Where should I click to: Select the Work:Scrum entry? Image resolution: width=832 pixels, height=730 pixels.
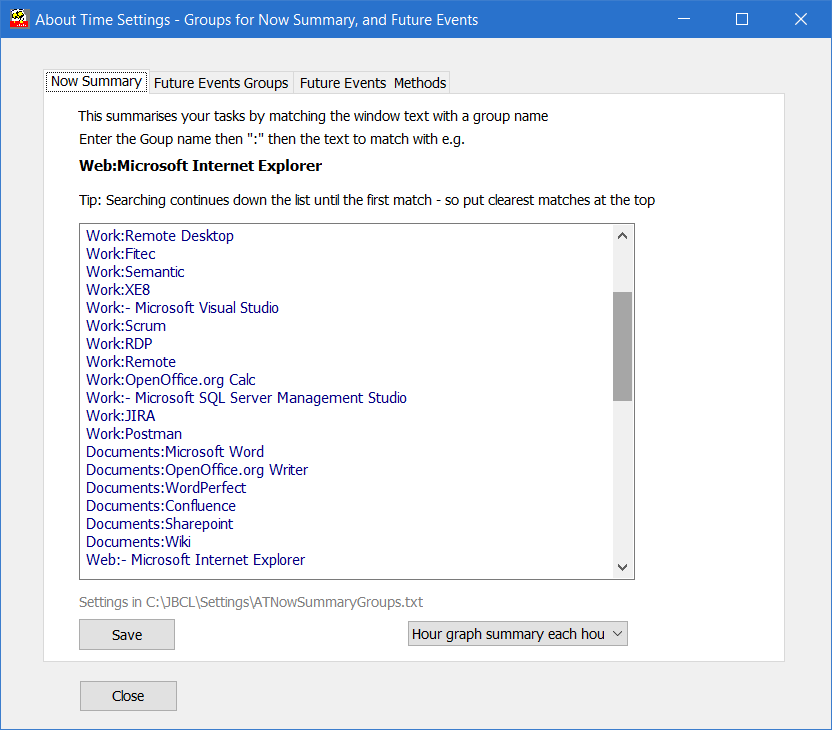125,325
